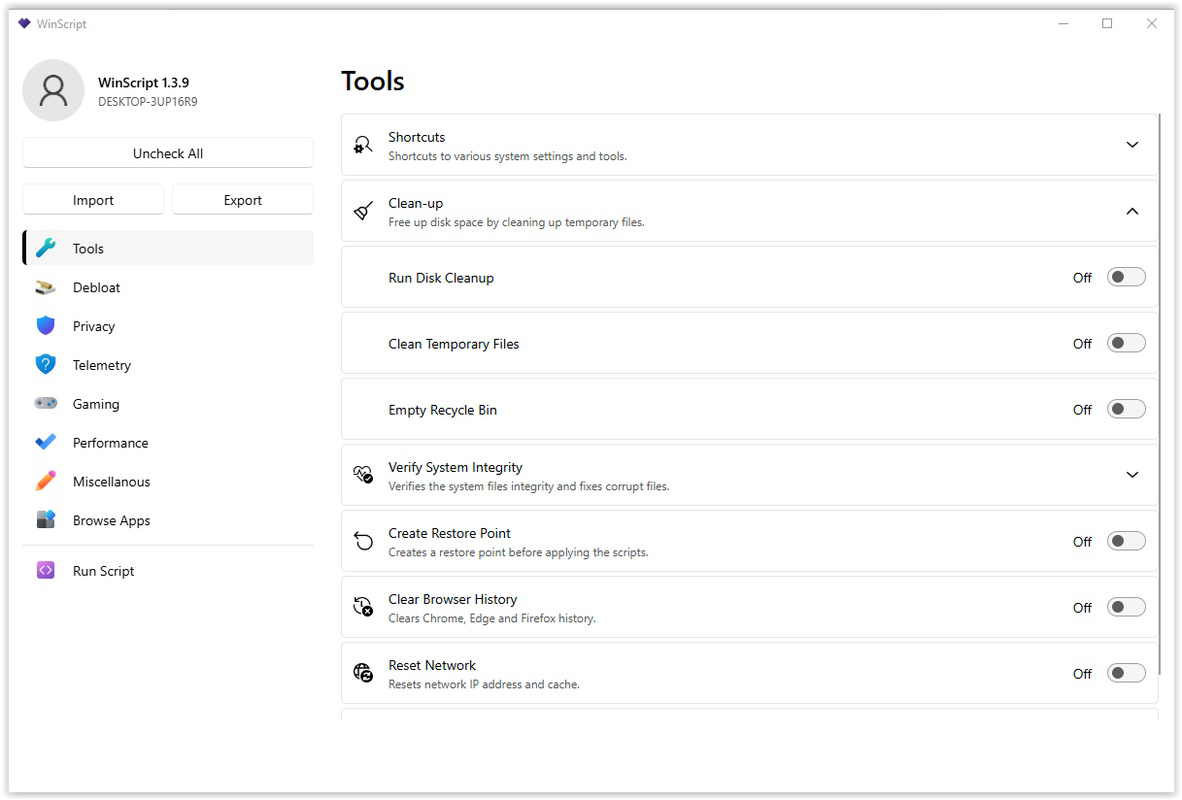Screen dimensions: 1182x800
Task: Click the Telemetry question-shield icon
Action: (45, 365)
